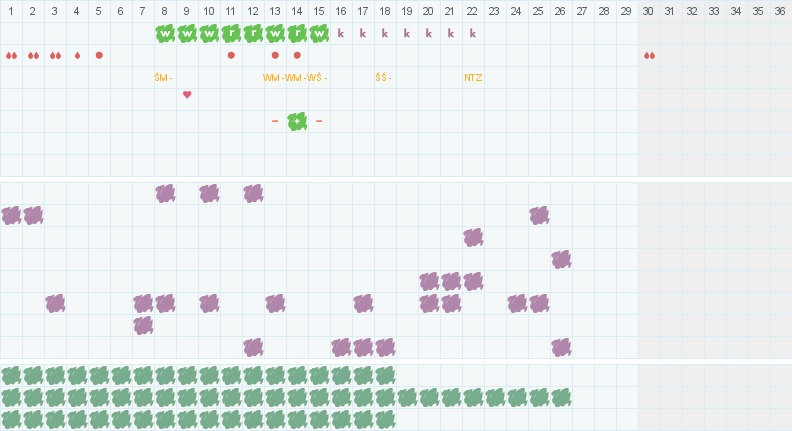Select the green plus mark on day 14

[x=297, y=121]
